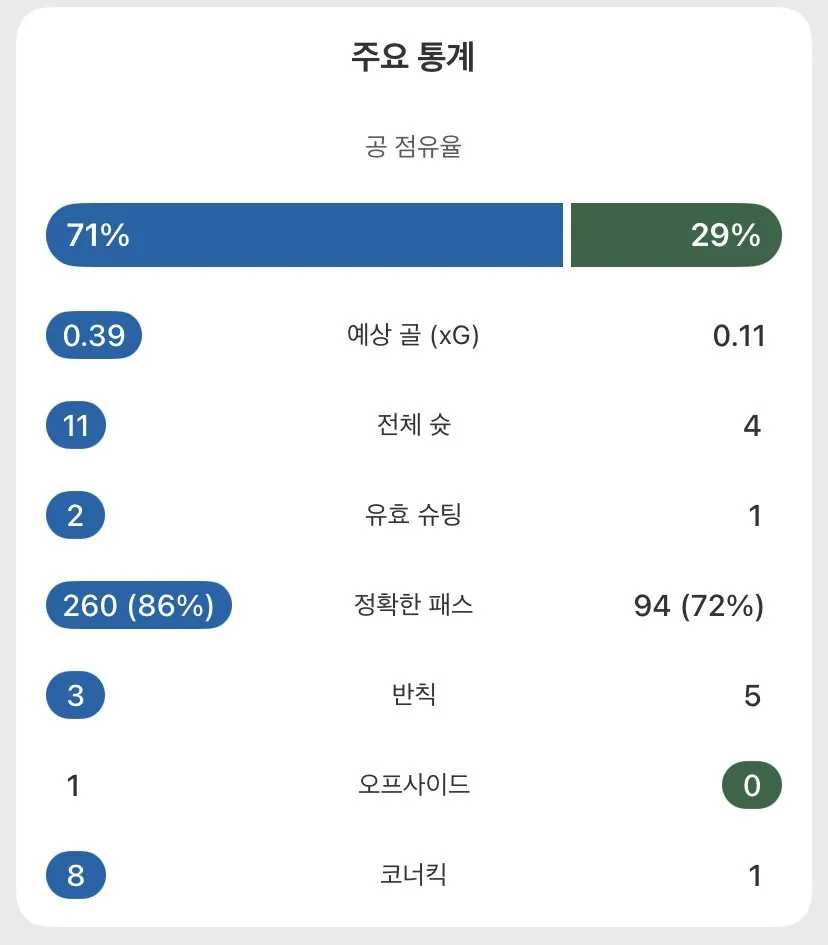Select the 정확한 패스 label
This screenshot has height=945, width=828.
pos(413,605)
